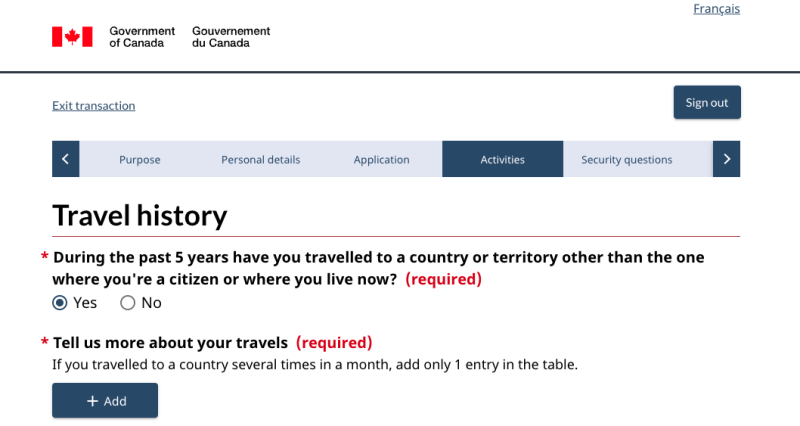Click the plus Add button for travels
The image size is (800, 426).
click(x=105, y=401)
